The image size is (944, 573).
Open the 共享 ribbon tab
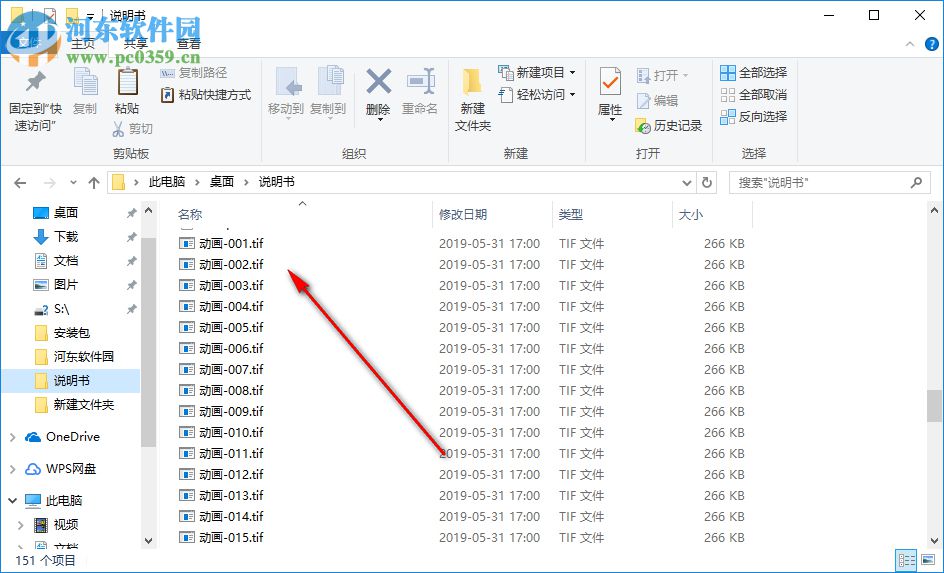coord(135,44)
